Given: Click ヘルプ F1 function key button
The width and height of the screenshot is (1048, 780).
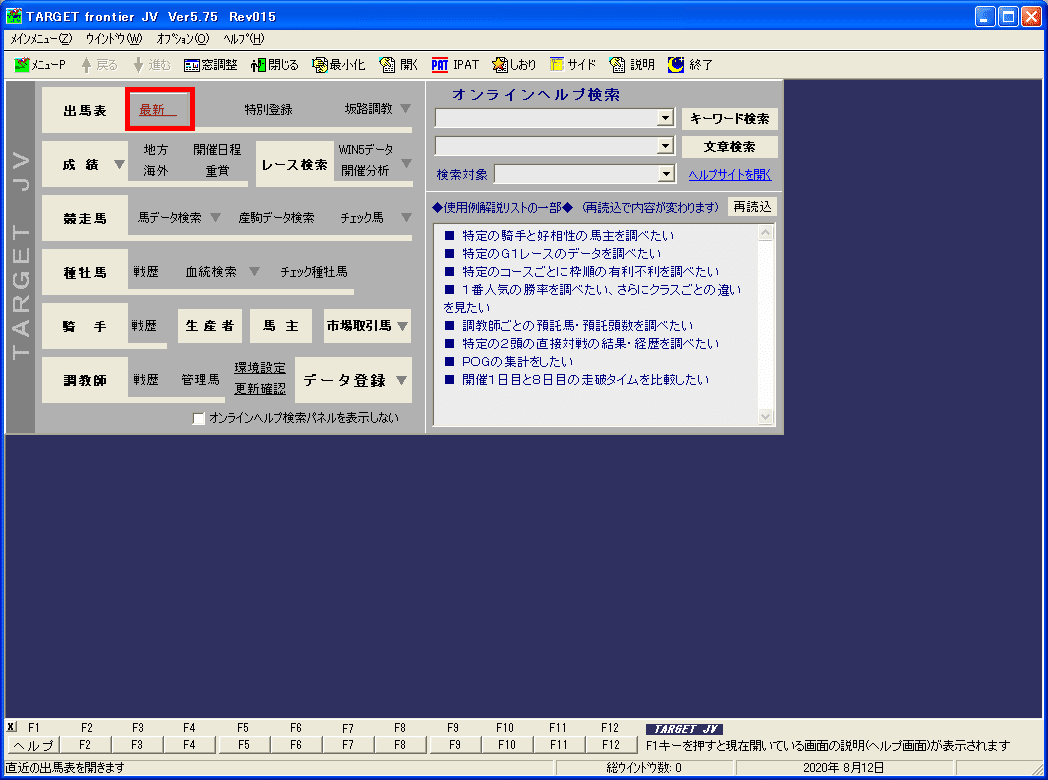Looking at the screenshot, I should (x=33, y=745).
